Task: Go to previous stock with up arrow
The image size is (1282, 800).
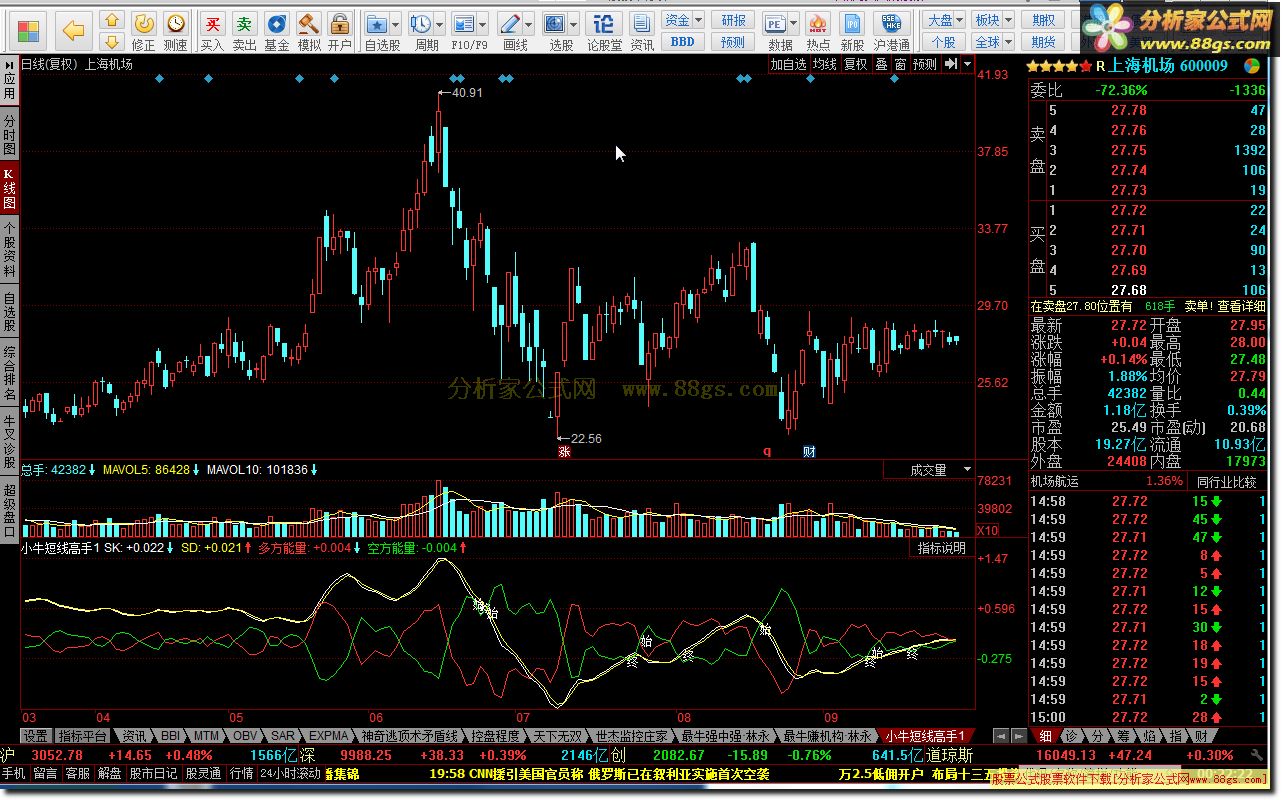Action: [113, 20]
